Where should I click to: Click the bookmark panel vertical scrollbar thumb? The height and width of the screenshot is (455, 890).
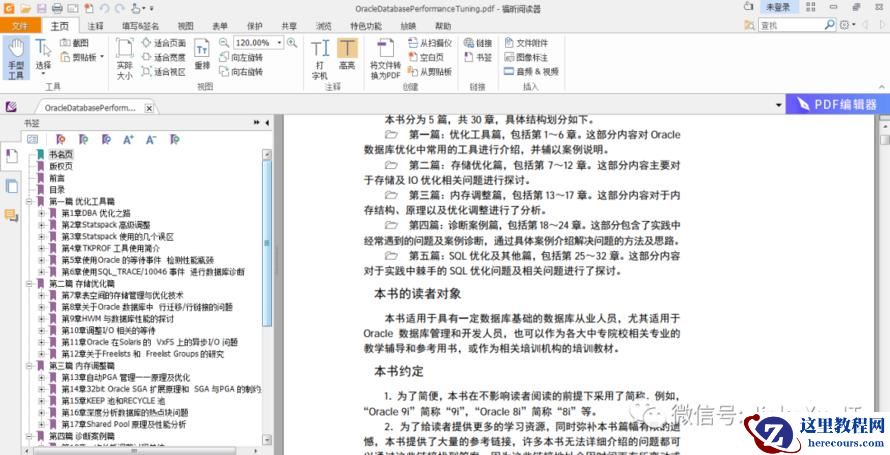(x=267, y=243)
